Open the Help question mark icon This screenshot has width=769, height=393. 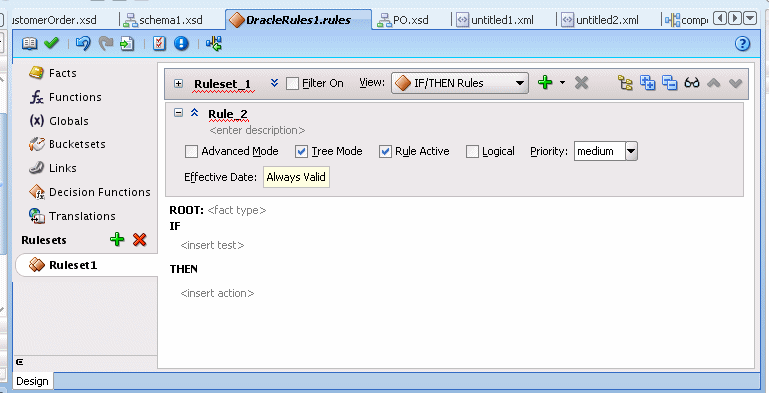point(743,44)
